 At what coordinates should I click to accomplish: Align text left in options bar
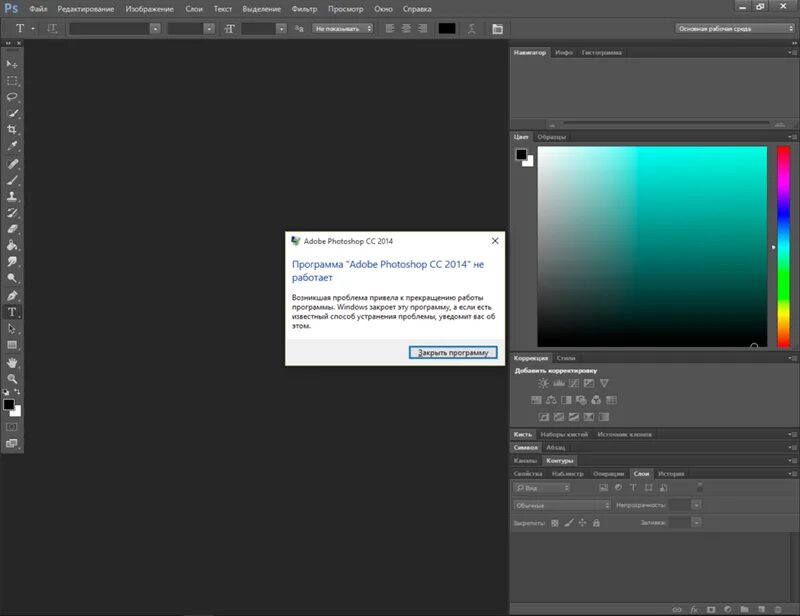[390, 29]
